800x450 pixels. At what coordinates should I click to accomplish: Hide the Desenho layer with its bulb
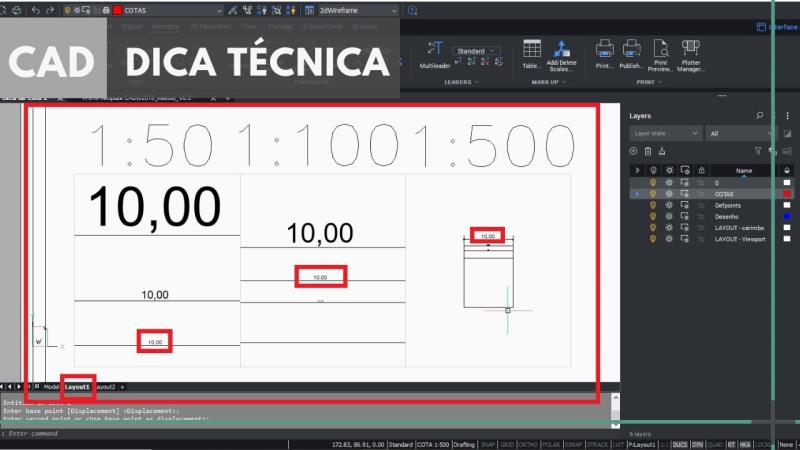click(653, 216)
